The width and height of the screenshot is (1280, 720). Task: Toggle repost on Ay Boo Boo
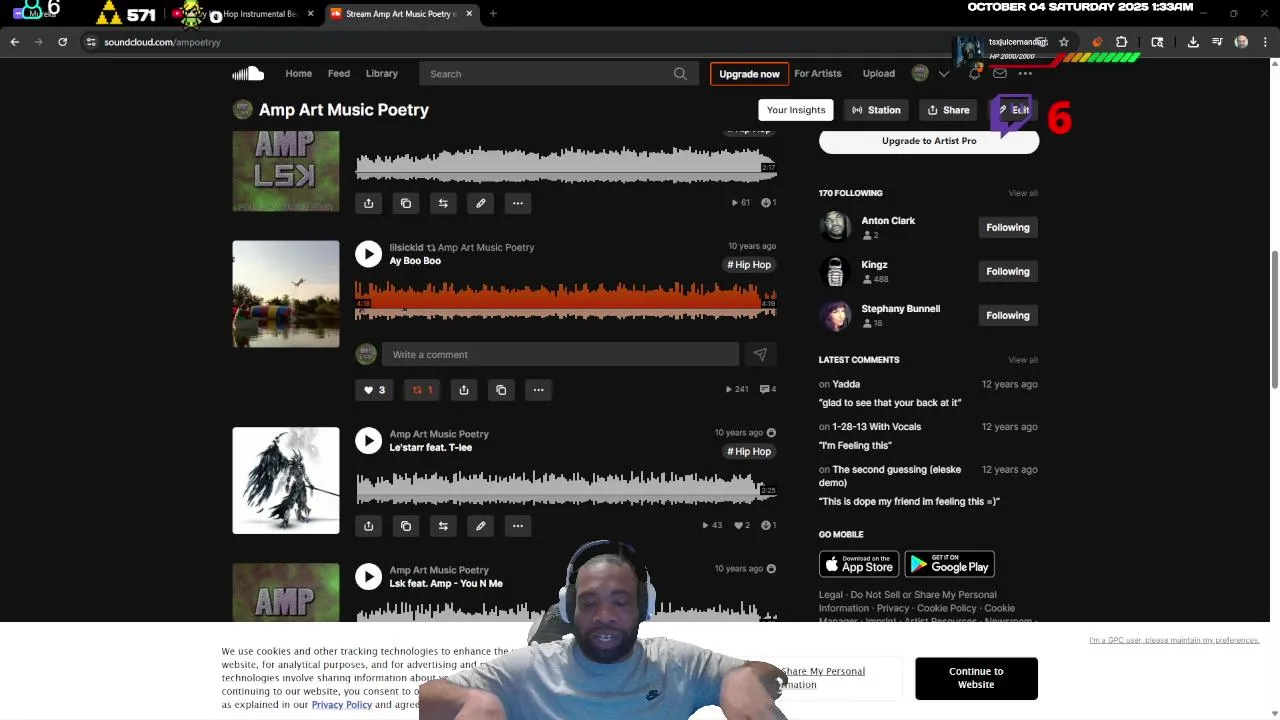[422, 390]
